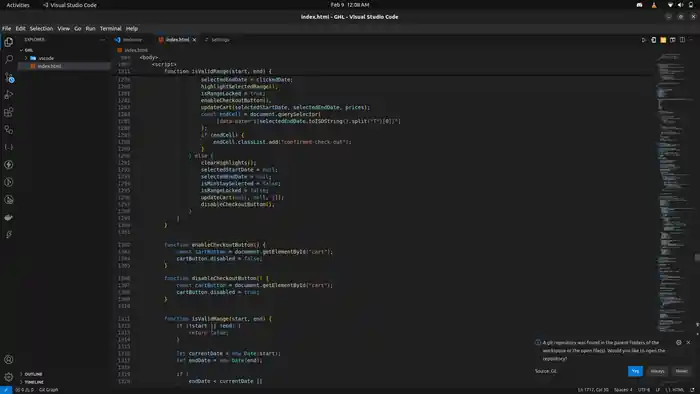Click the Visual Studio Code app menu in the top bar
Viewport: 700px width, 394px height.
point(70,5)
